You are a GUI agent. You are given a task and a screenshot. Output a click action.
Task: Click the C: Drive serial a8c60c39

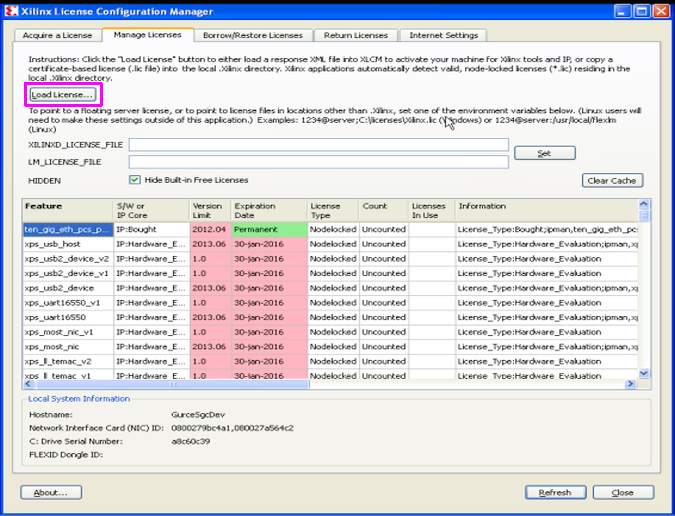point(191,442)
